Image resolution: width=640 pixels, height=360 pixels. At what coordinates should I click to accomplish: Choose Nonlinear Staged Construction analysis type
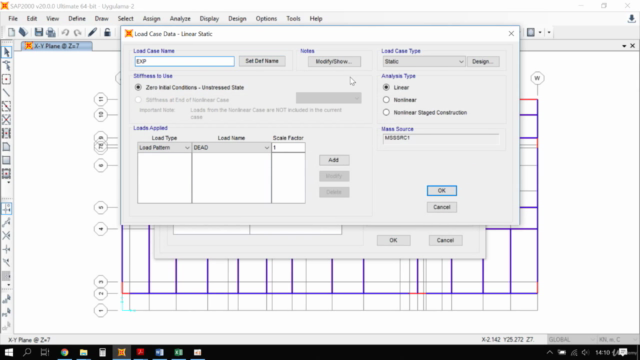[x=386, y=112]
